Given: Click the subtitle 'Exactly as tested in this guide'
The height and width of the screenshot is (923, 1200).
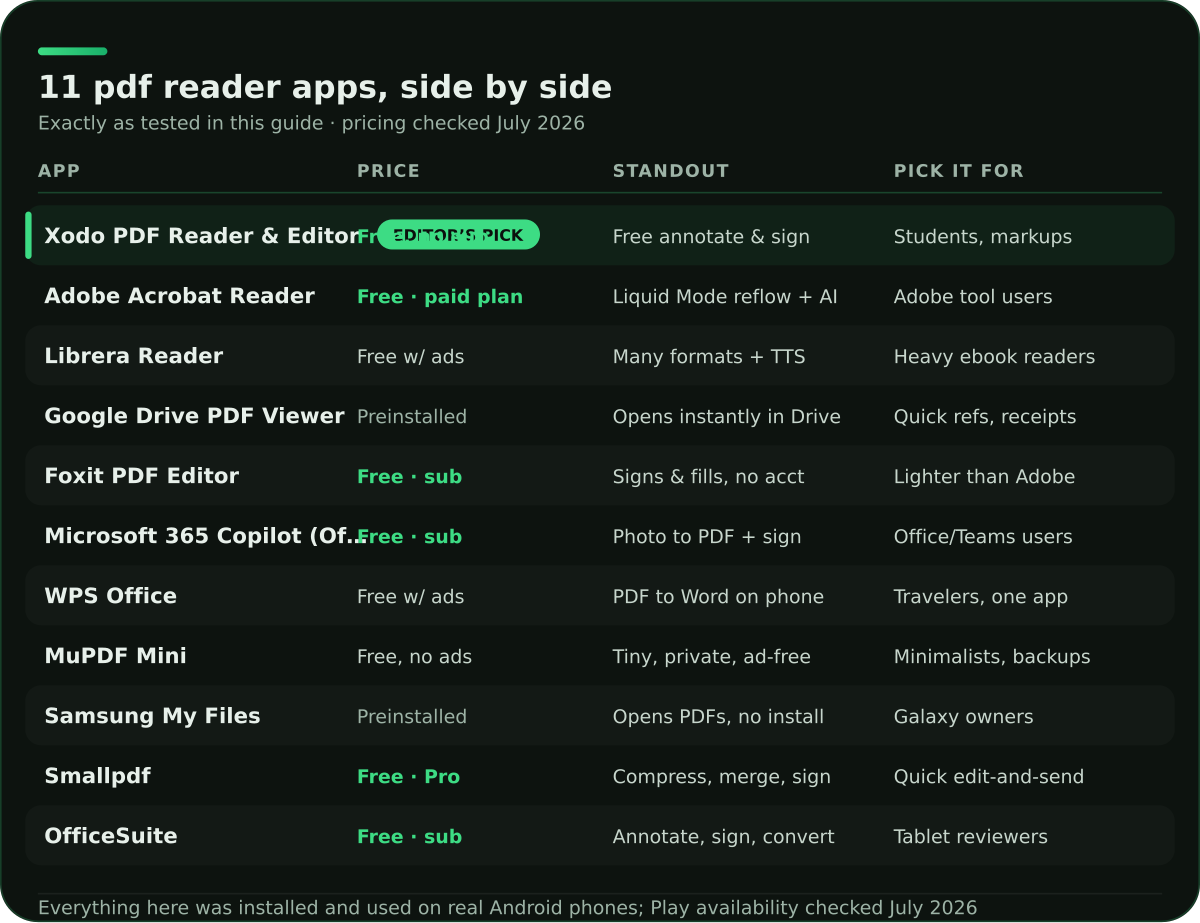Looking at the screenshot, I should tap(180, 123).
